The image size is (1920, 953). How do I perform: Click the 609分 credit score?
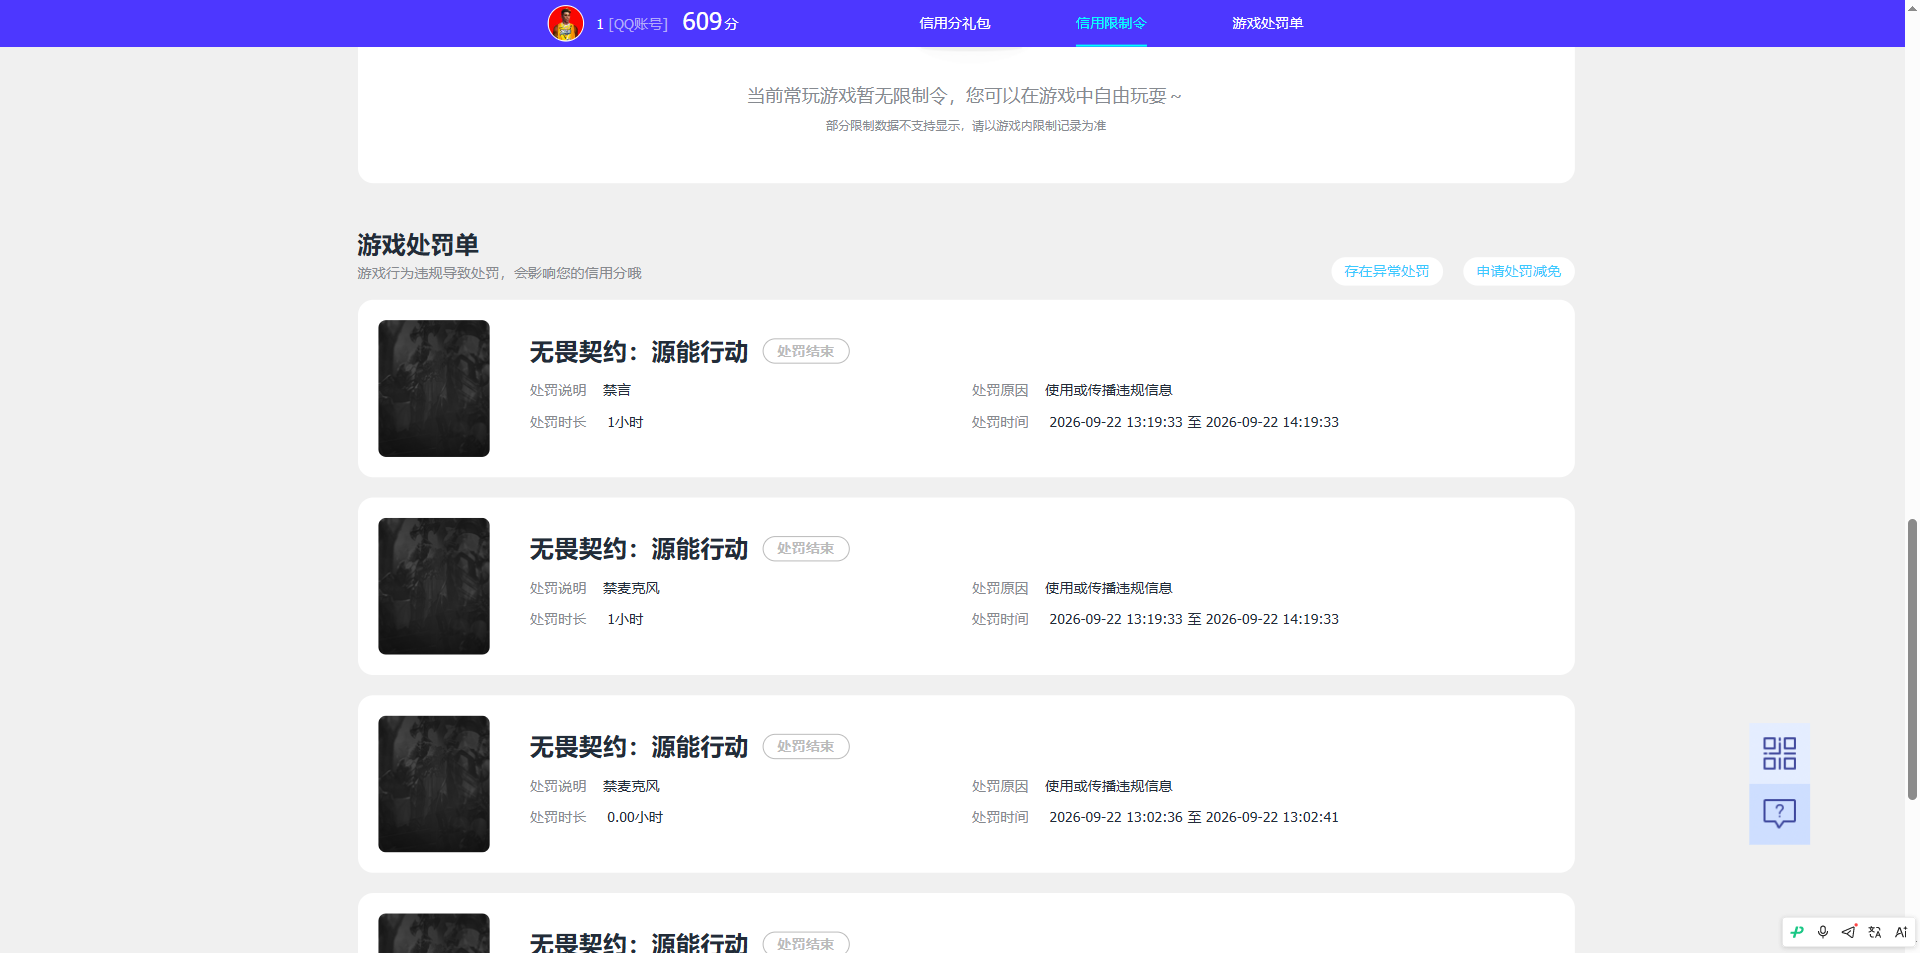(710, 22)
